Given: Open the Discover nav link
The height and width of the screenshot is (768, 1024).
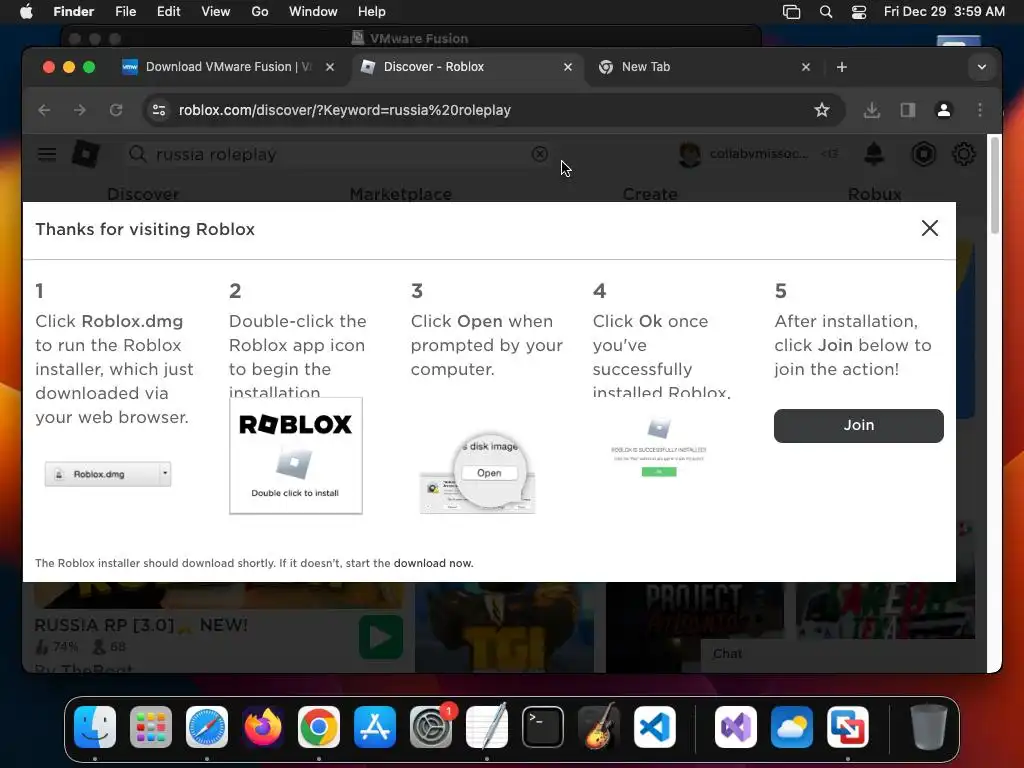Looking at the screenshot, I should [x=143, y=194].
